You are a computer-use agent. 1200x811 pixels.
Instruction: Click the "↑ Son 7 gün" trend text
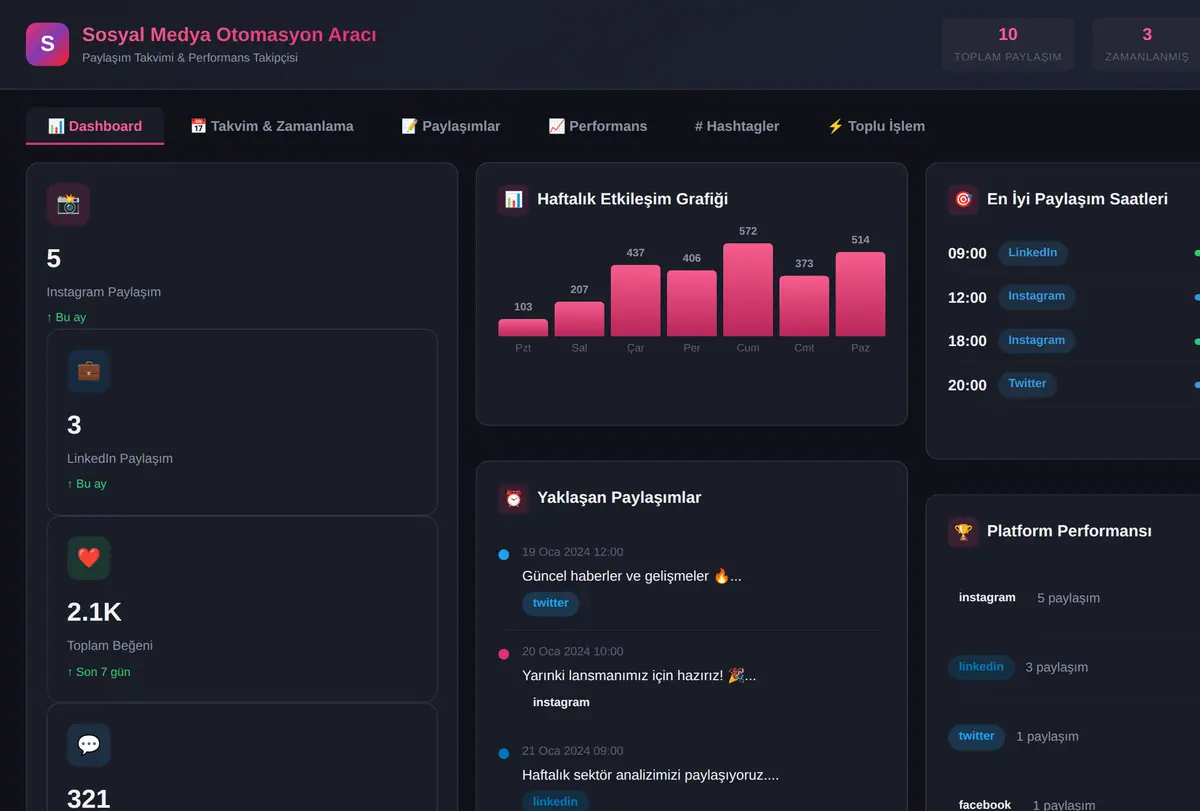pos(99,672)
